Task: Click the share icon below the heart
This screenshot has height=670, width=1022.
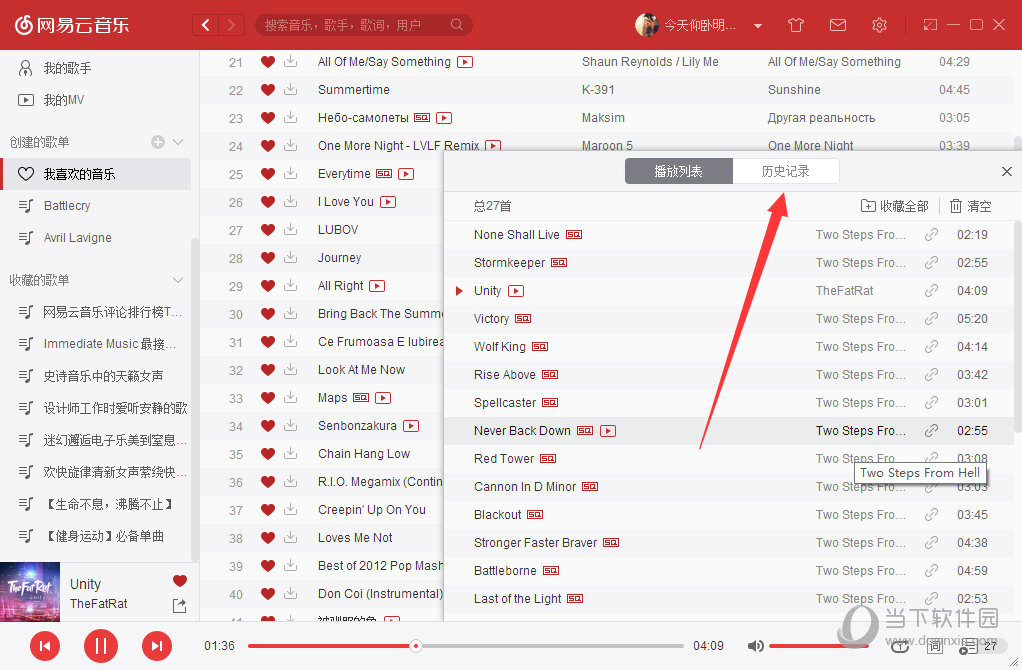Action: click(179, 605)
